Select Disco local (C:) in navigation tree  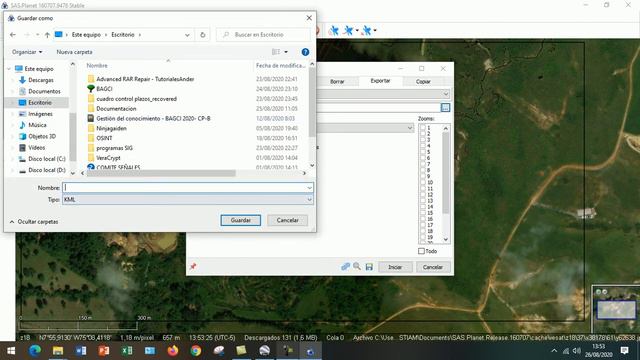pyautogui.click(x=47, y=159)
